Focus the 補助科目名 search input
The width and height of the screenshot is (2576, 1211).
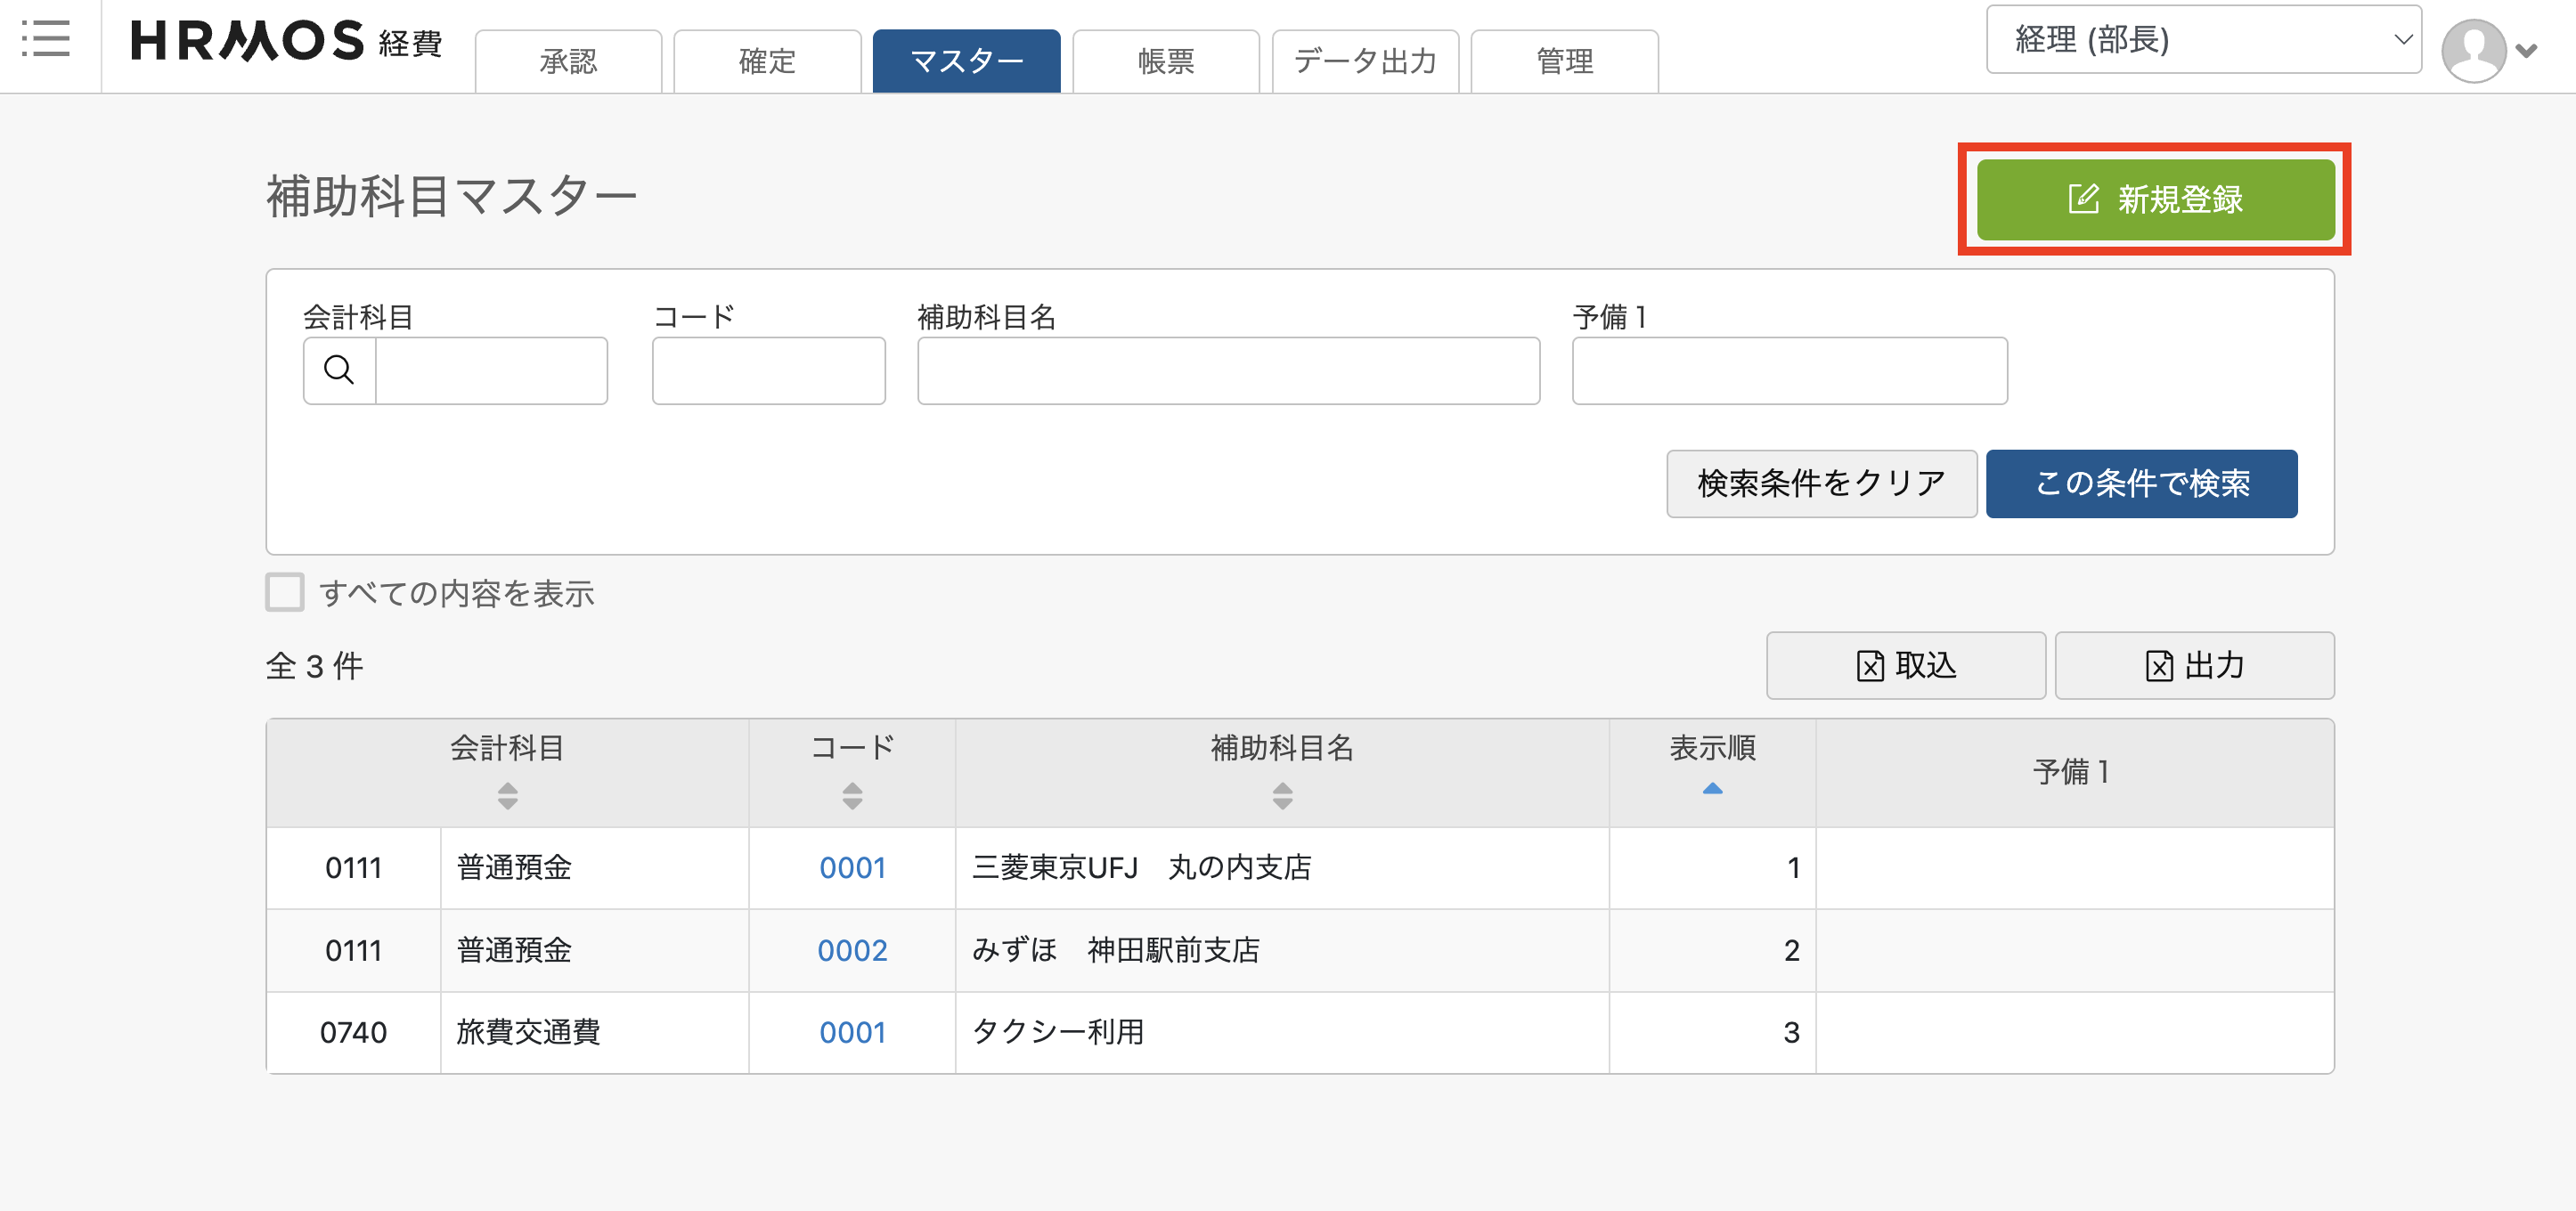point(1228,370)
